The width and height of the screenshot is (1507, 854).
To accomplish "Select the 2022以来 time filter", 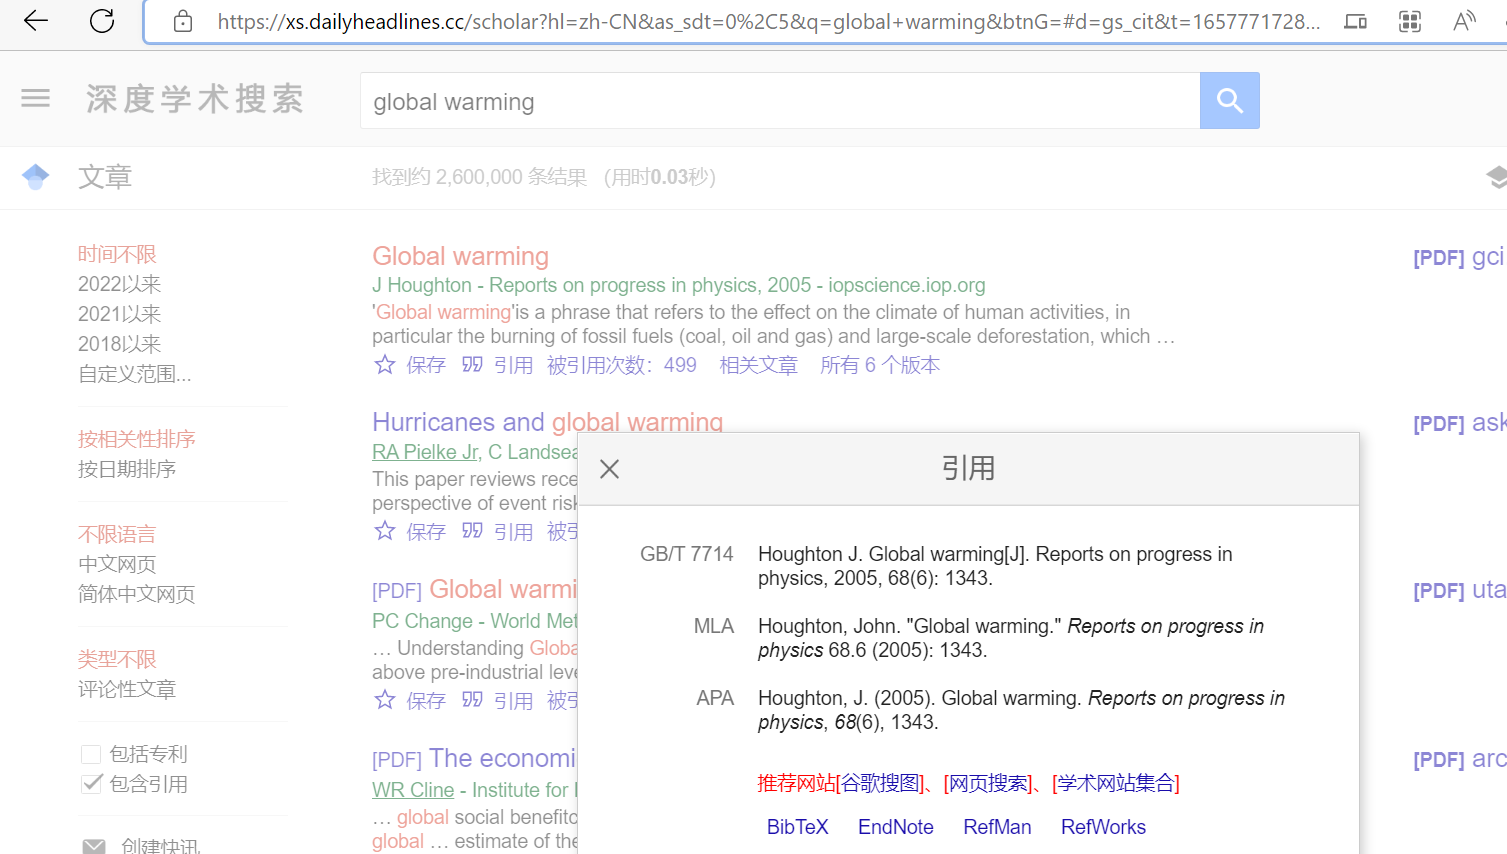I will click(119, 284).
